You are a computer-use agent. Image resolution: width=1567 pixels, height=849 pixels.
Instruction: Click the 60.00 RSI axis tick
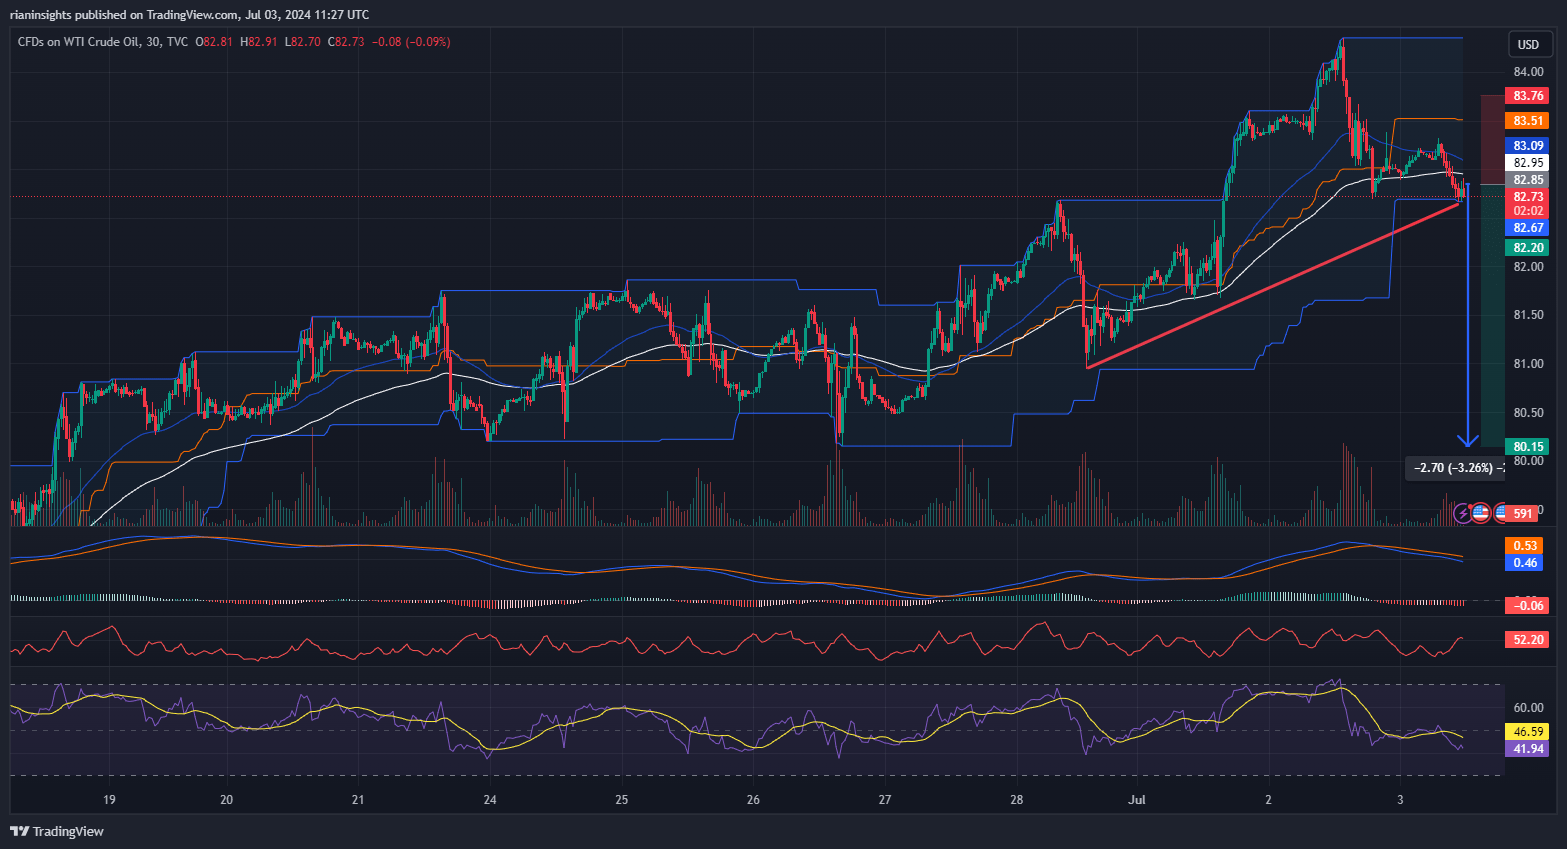[x=1528, y=708]
